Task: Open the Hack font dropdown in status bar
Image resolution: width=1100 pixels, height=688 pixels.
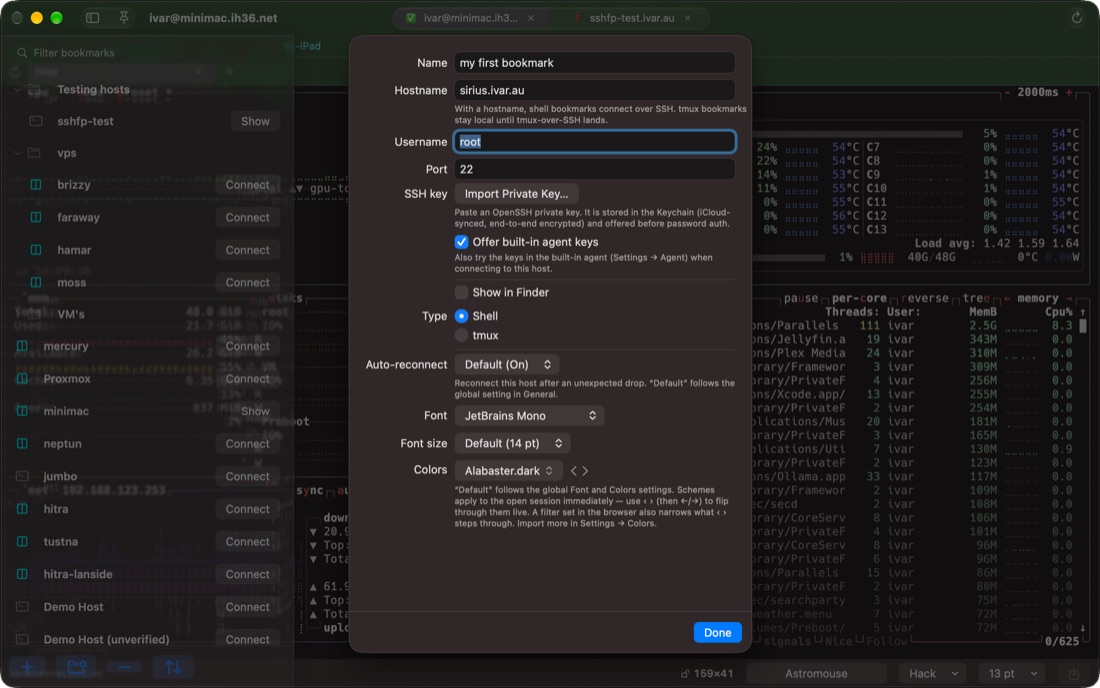Action: click(x=933, y=673)
